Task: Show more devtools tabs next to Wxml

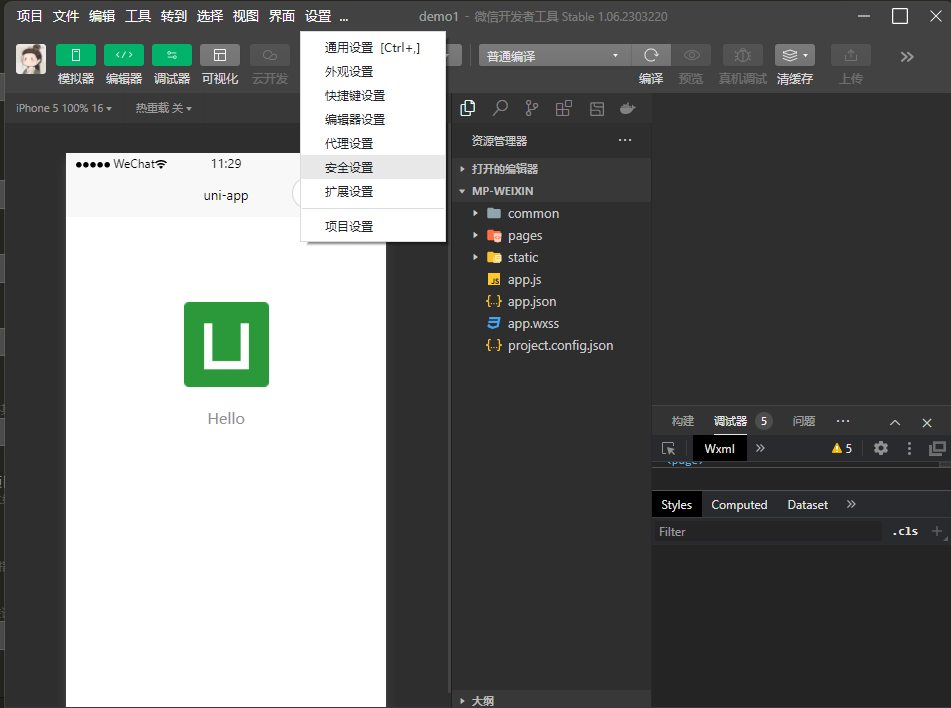Action: click(x=760, y=448)
